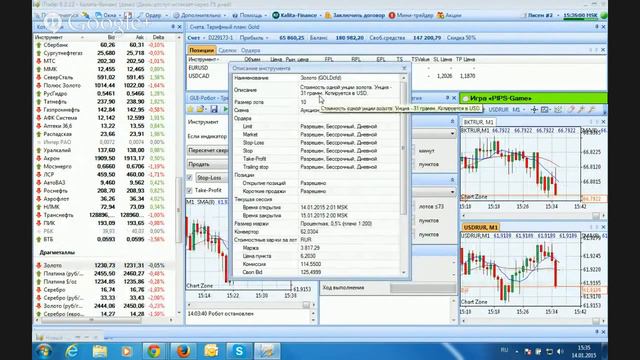The width and height of the screenshot is (640, 360).
Task: Click the volume speaker icon in system tray
Action: tap(560, 351)
